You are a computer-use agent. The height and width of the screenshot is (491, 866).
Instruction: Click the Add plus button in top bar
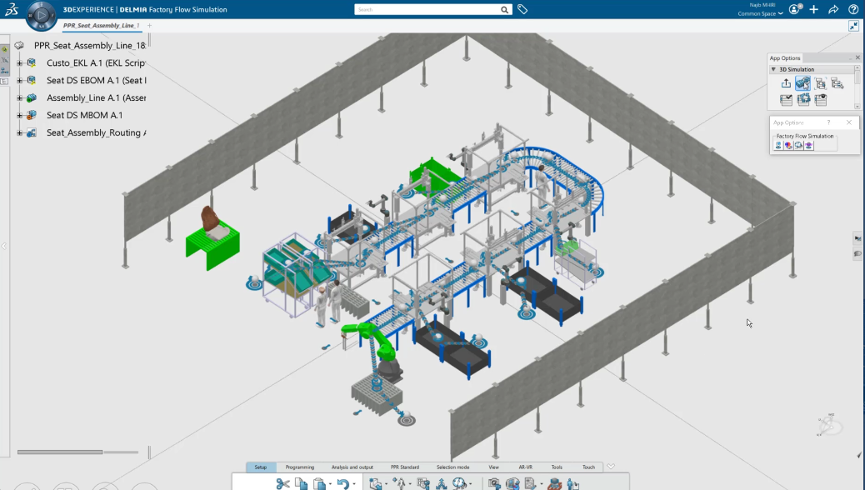[x=814, y=9]
